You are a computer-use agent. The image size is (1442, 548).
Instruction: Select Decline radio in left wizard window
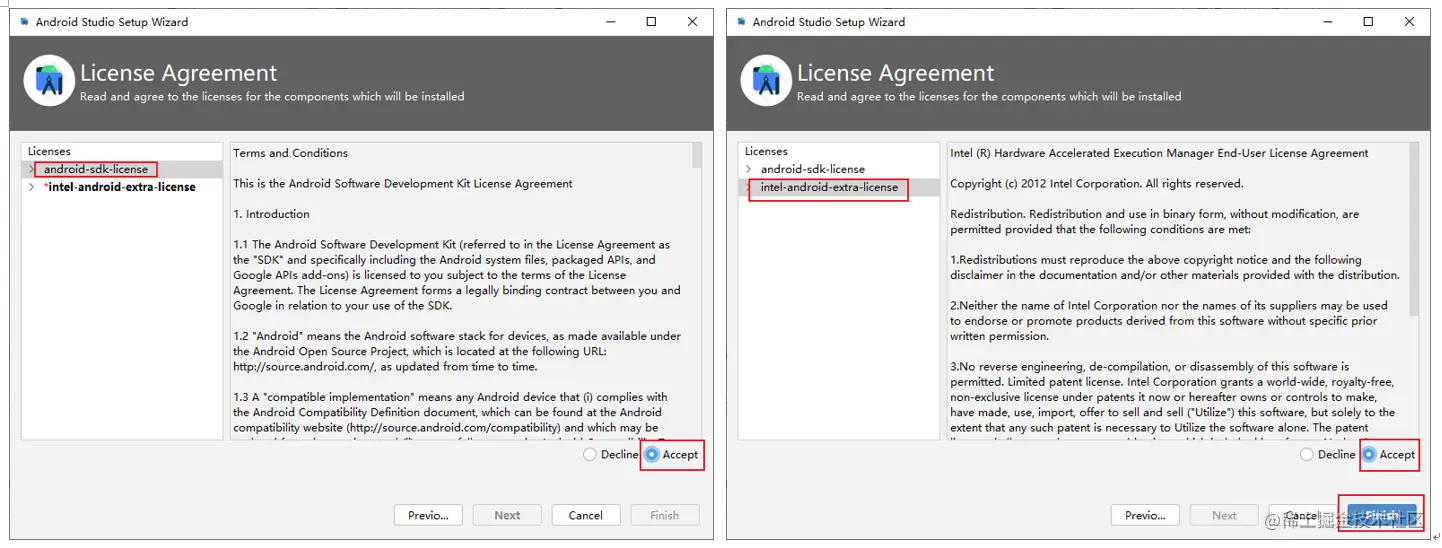tap(590, 454)
